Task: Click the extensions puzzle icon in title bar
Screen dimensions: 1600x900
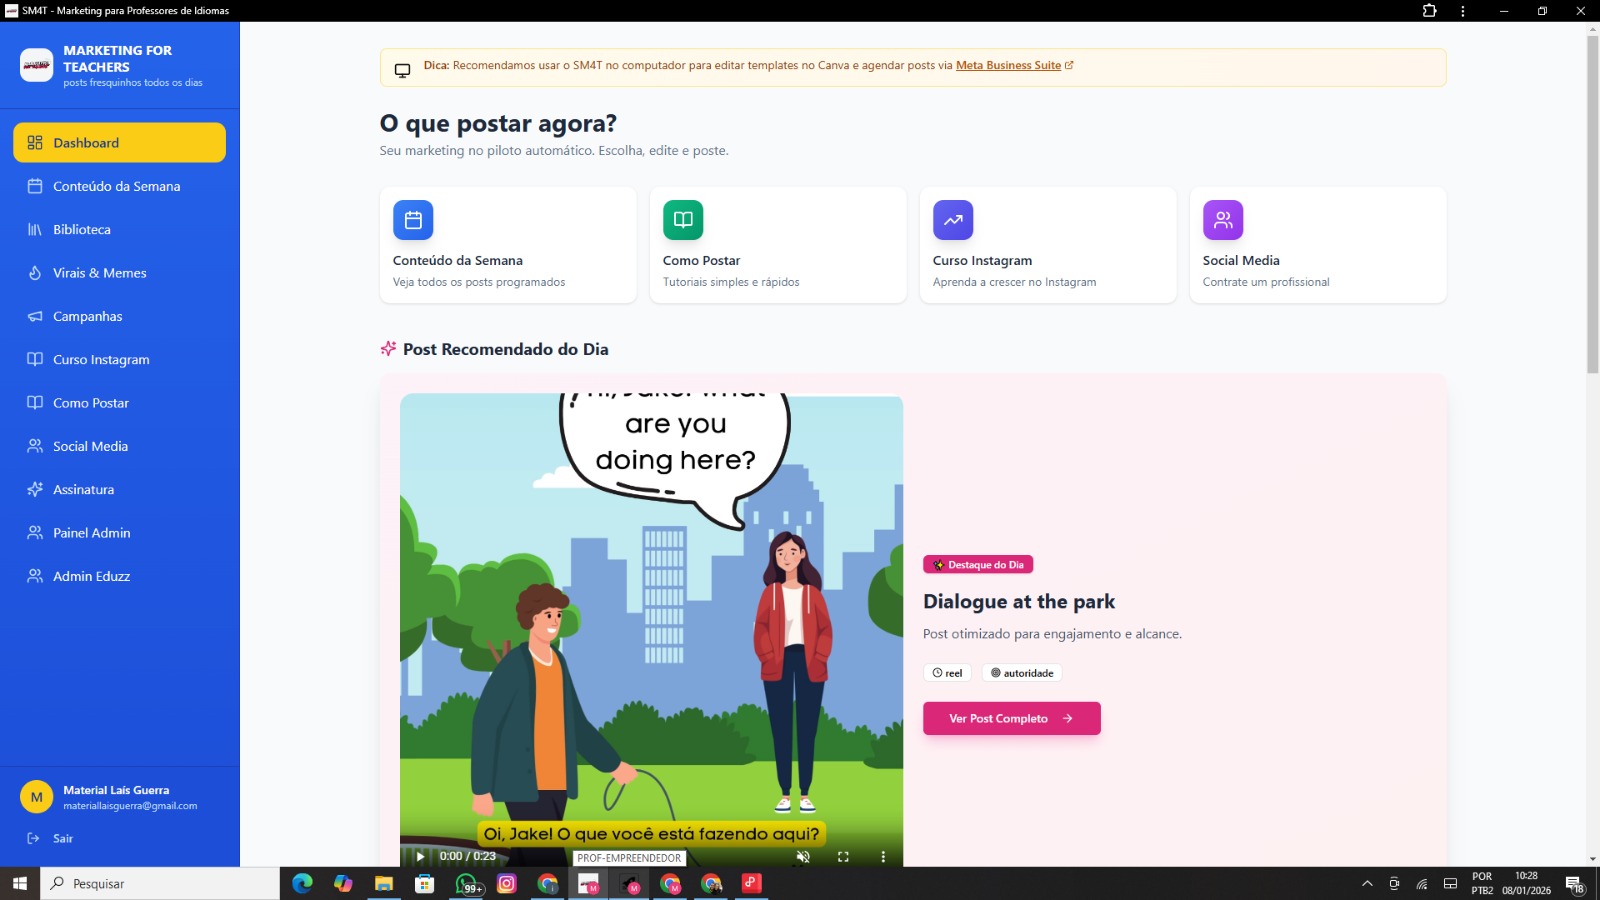Action: tap(1429, 11)
